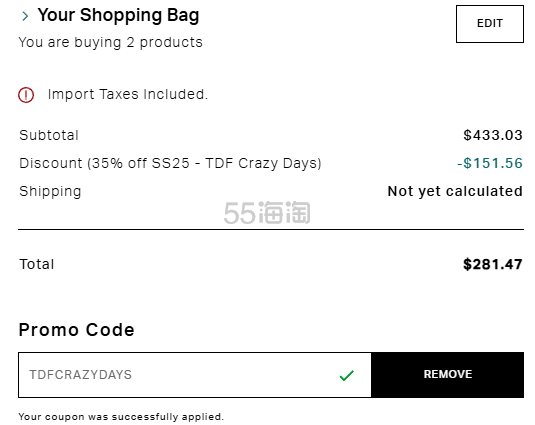Click the Subtotal amount $433.03
The height and width of the screenshot is (425, 535).
point(493,135)
